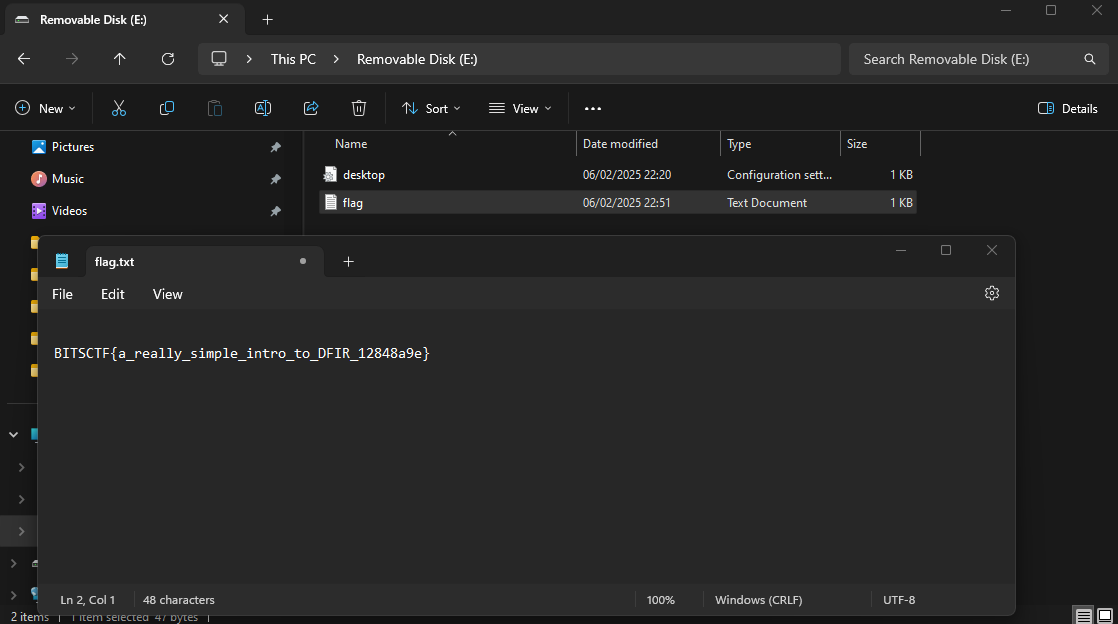This screenshot has width=1118, height=624.
Task: Click the Copy icon in Explorer toolbar
Action: [167, 108]
